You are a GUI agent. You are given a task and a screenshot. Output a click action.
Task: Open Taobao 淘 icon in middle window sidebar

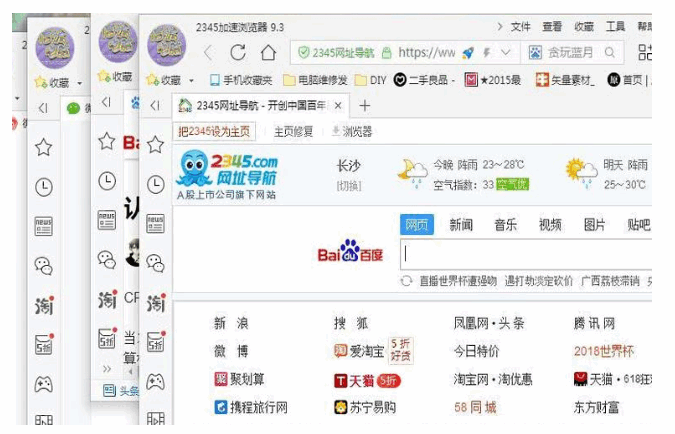[x=107, y=299]
